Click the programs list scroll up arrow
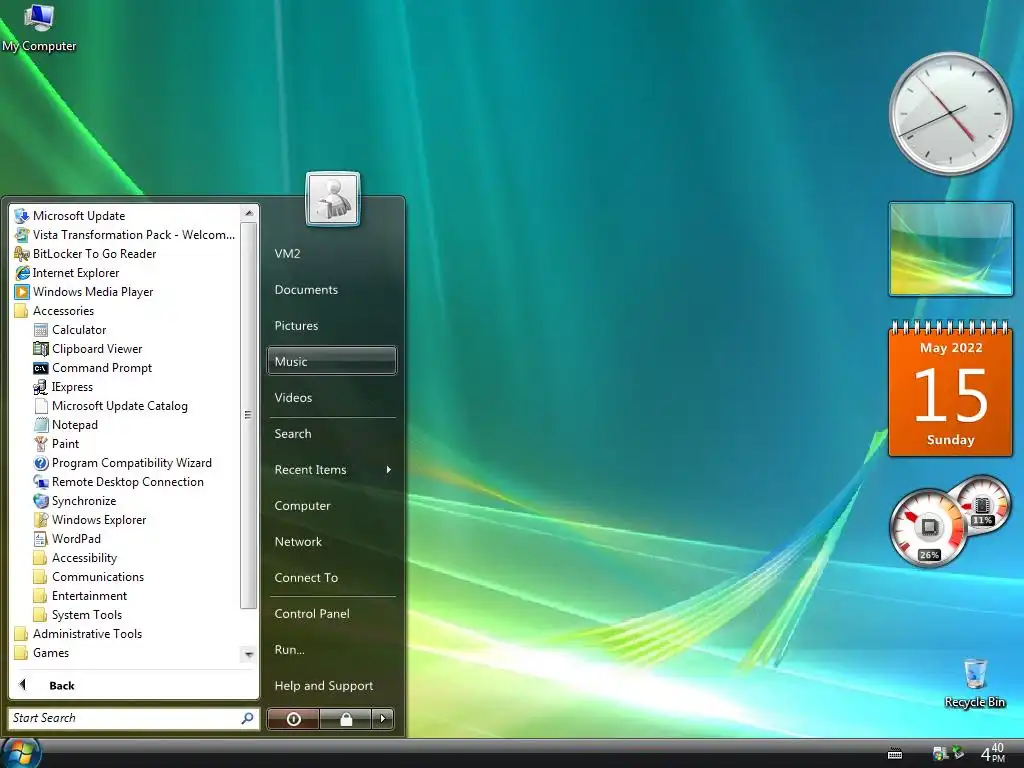This screenshot has width=1024, height=768. pos(248,213)
